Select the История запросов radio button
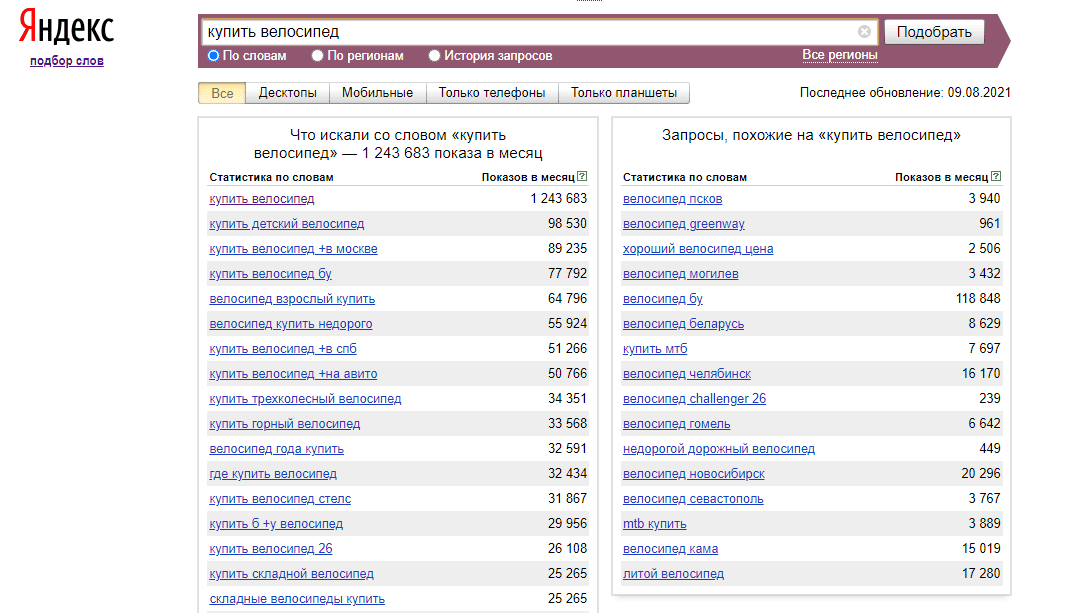 [434, 56]
